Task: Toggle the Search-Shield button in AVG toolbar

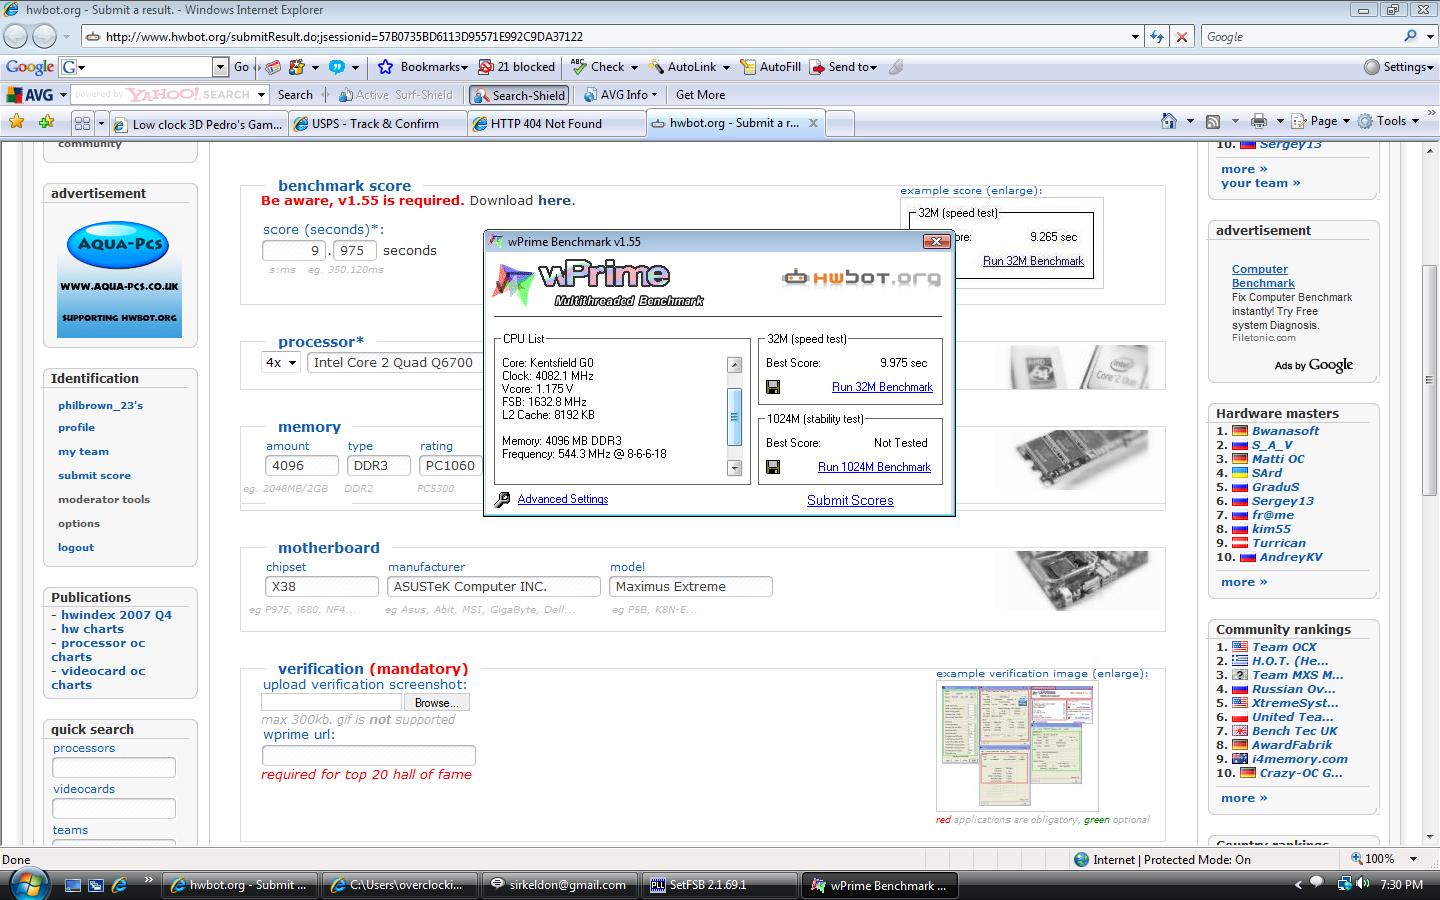Action: click(518, 95)
